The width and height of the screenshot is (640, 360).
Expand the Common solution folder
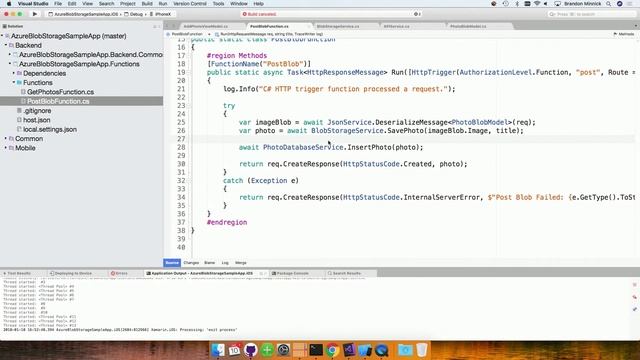[6, 138]
